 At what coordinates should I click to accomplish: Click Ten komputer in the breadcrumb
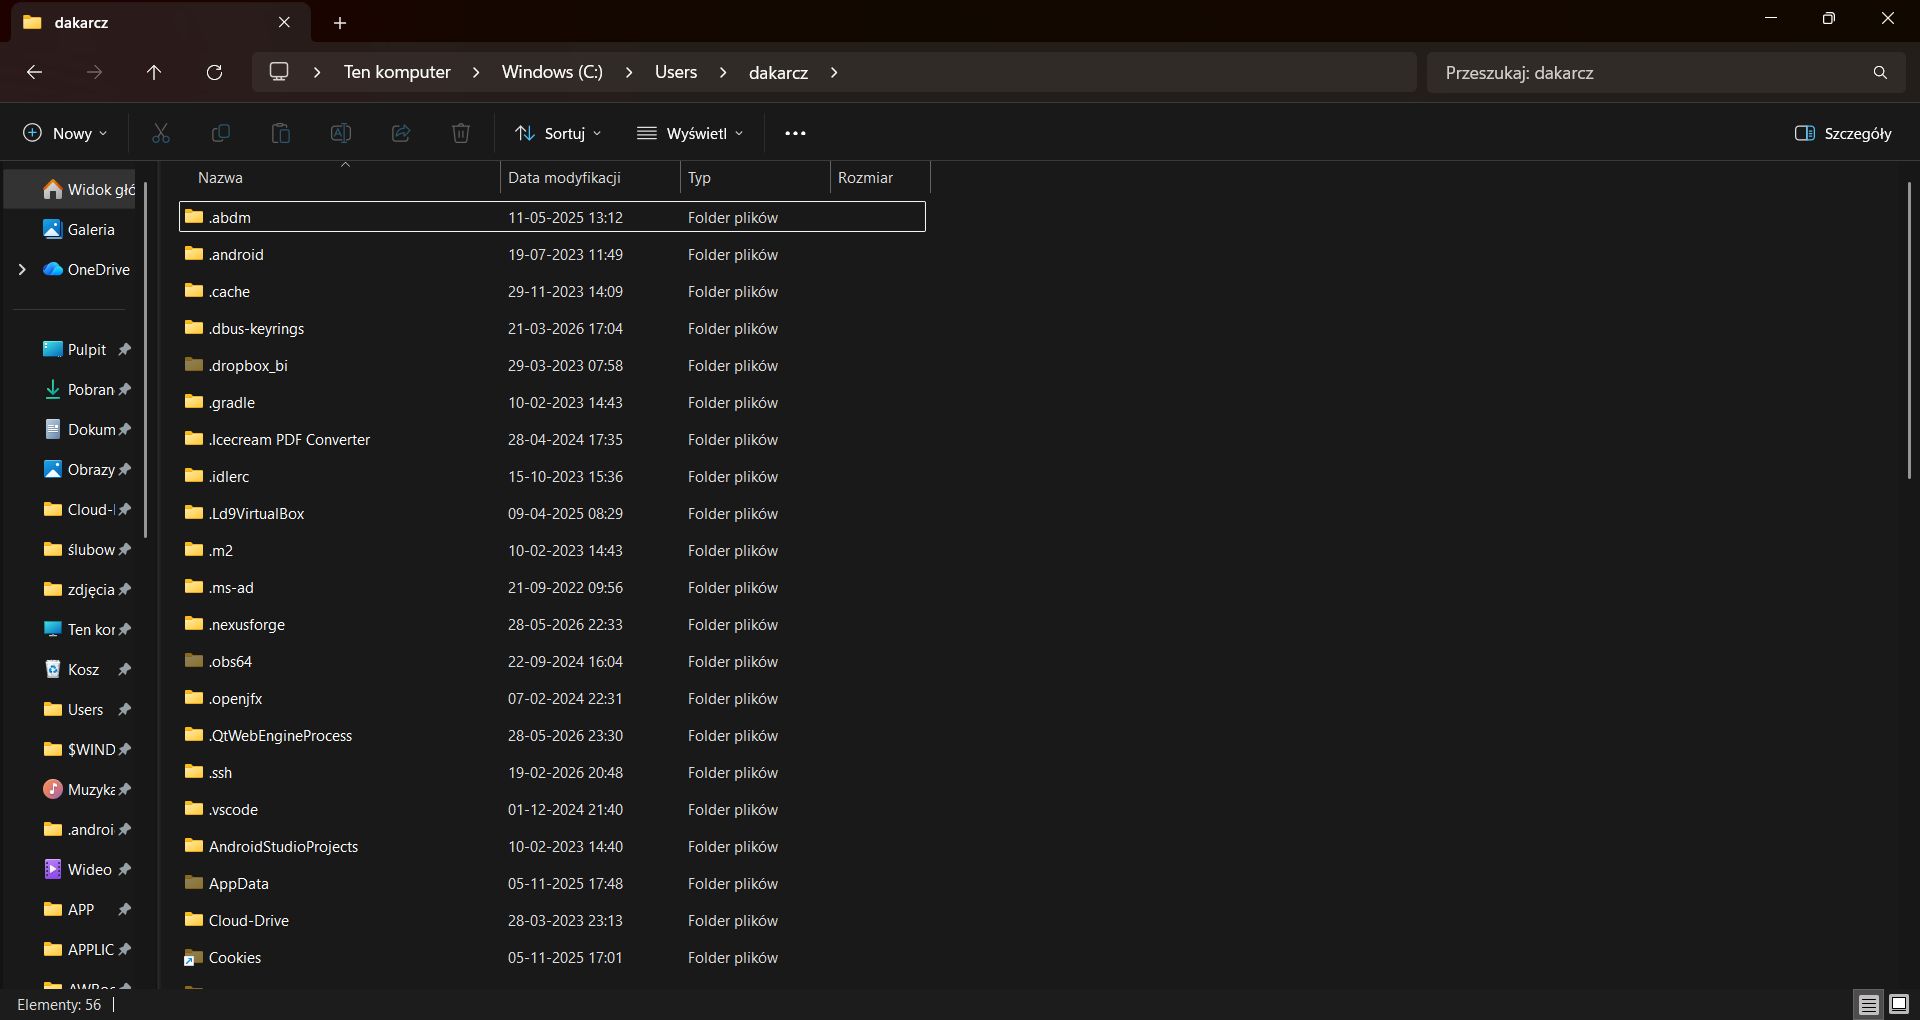pos(397,72)
